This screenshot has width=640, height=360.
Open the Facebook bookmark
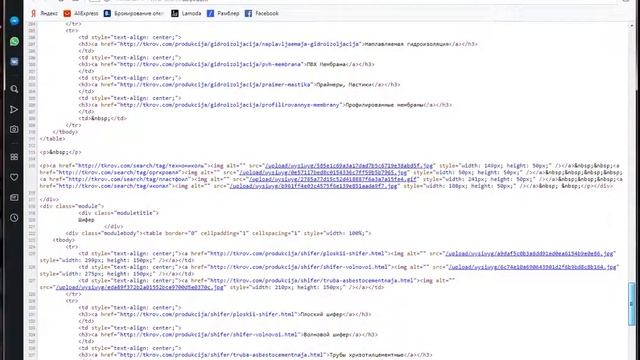[x=262, y=13]
